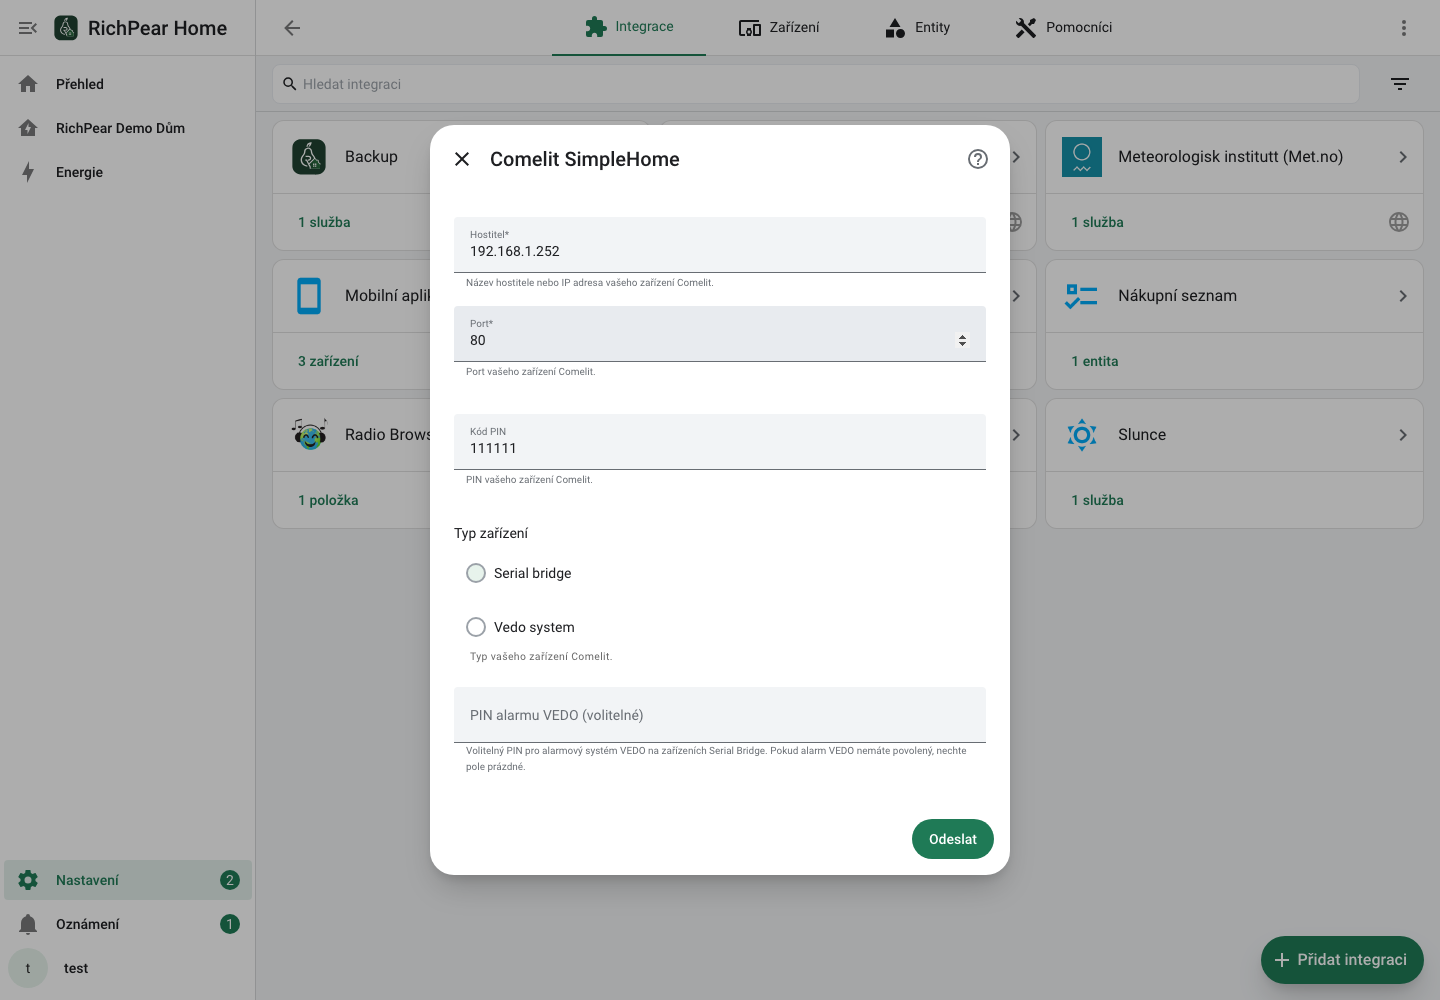Select the Vedo system radio option
The height and width of the screenshot is (1000, 1440).
coord(476,627)
